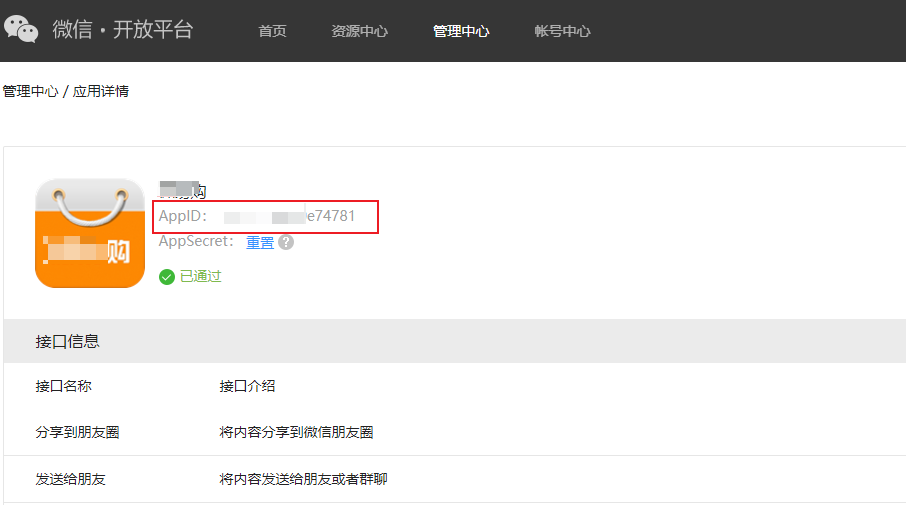Open the 帐号中心 navigation item

562,31
